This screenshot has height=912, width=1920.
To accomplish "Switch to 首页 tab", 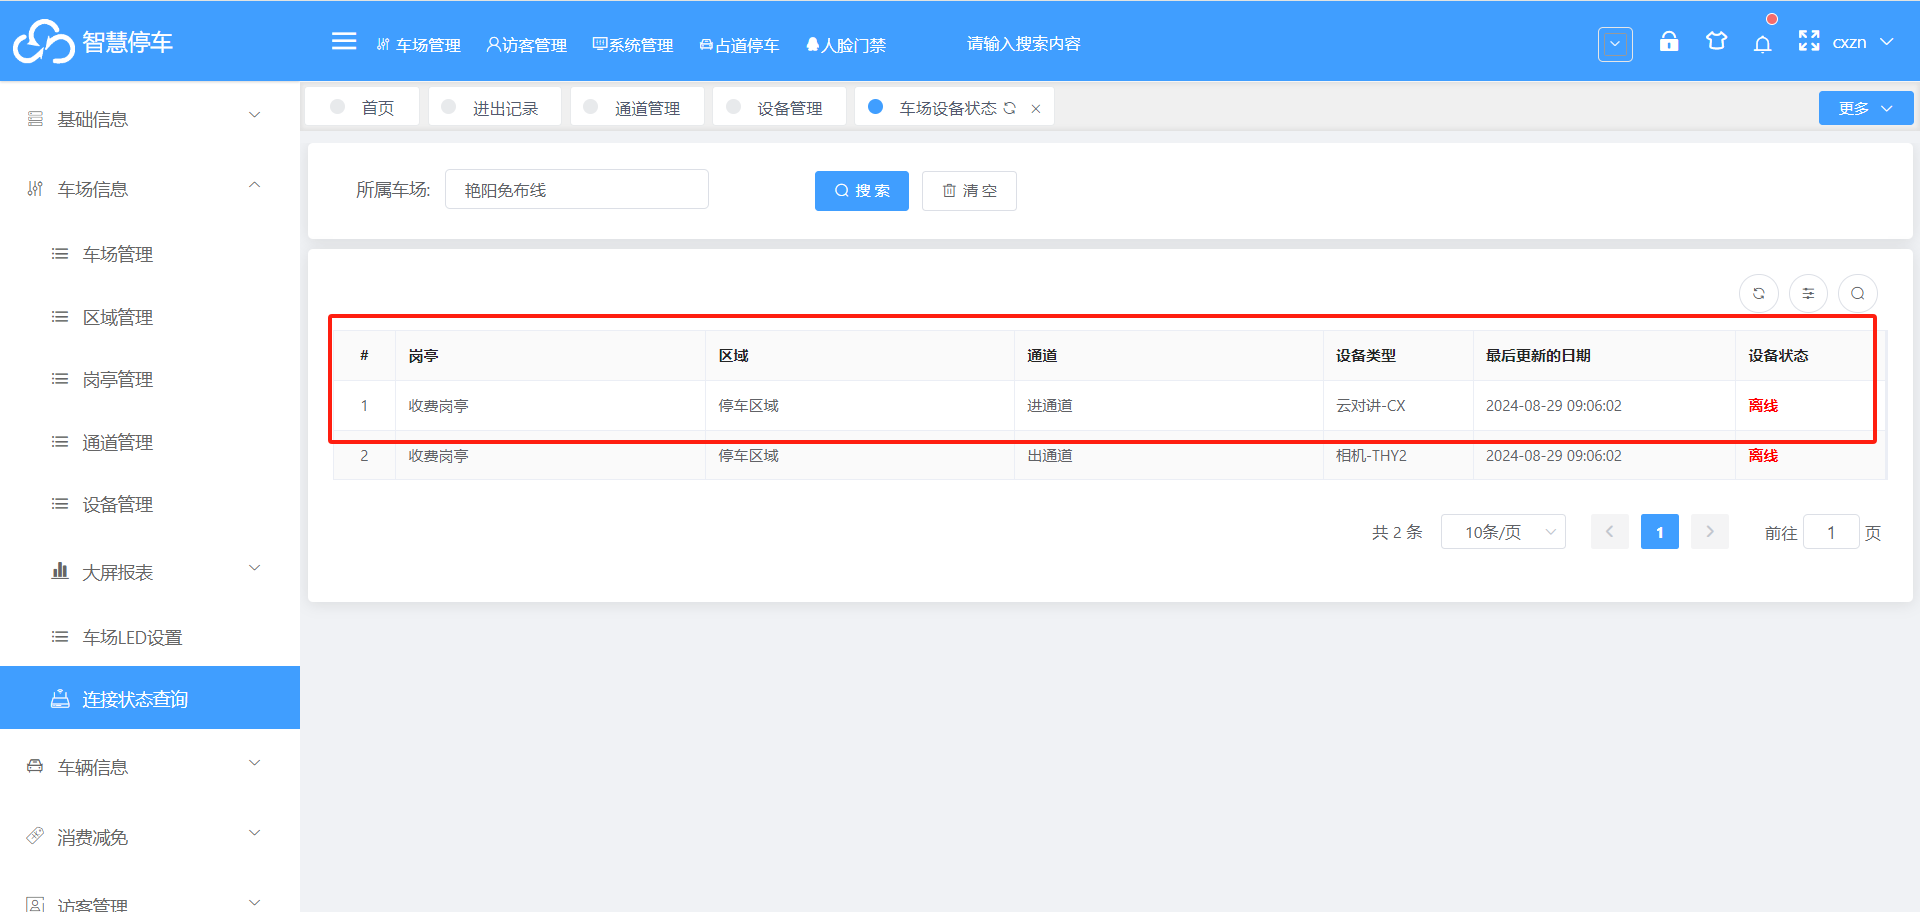I will tap(362, 107).
